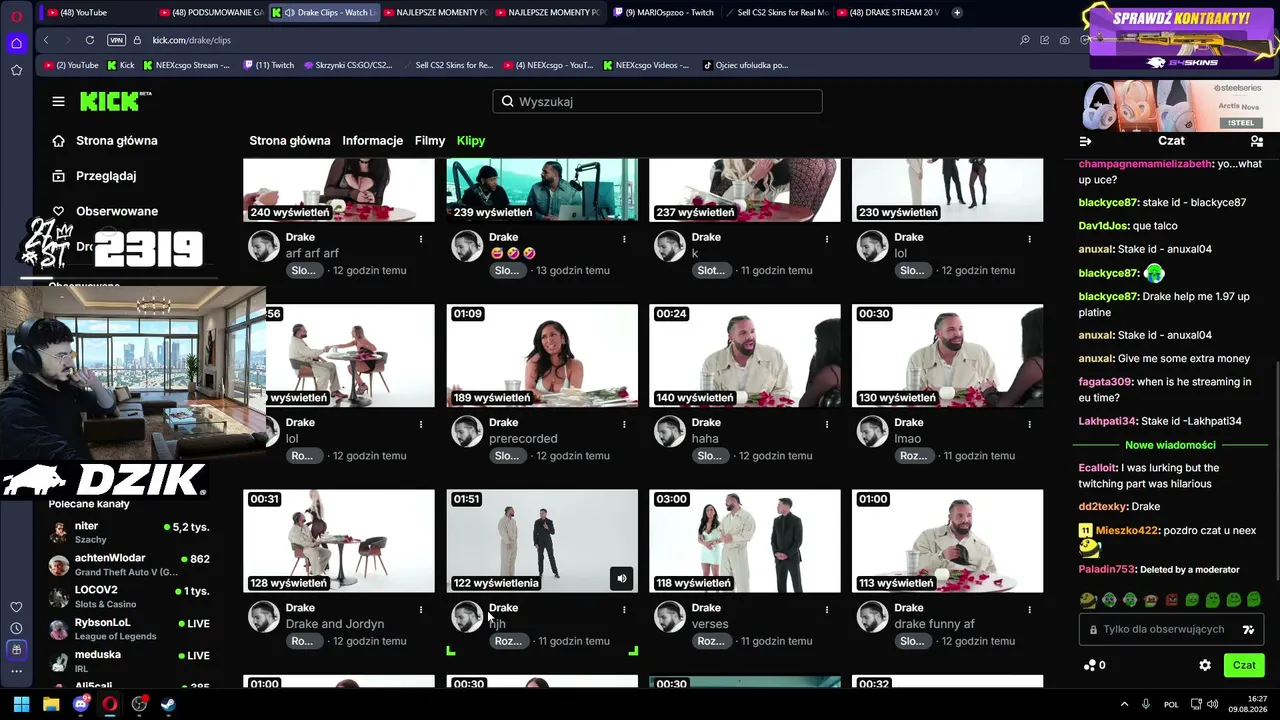Open options for the 'Drake and Jordyn' clip
The width and height of the screenshot is (1280, 720).
pos(421,609)
